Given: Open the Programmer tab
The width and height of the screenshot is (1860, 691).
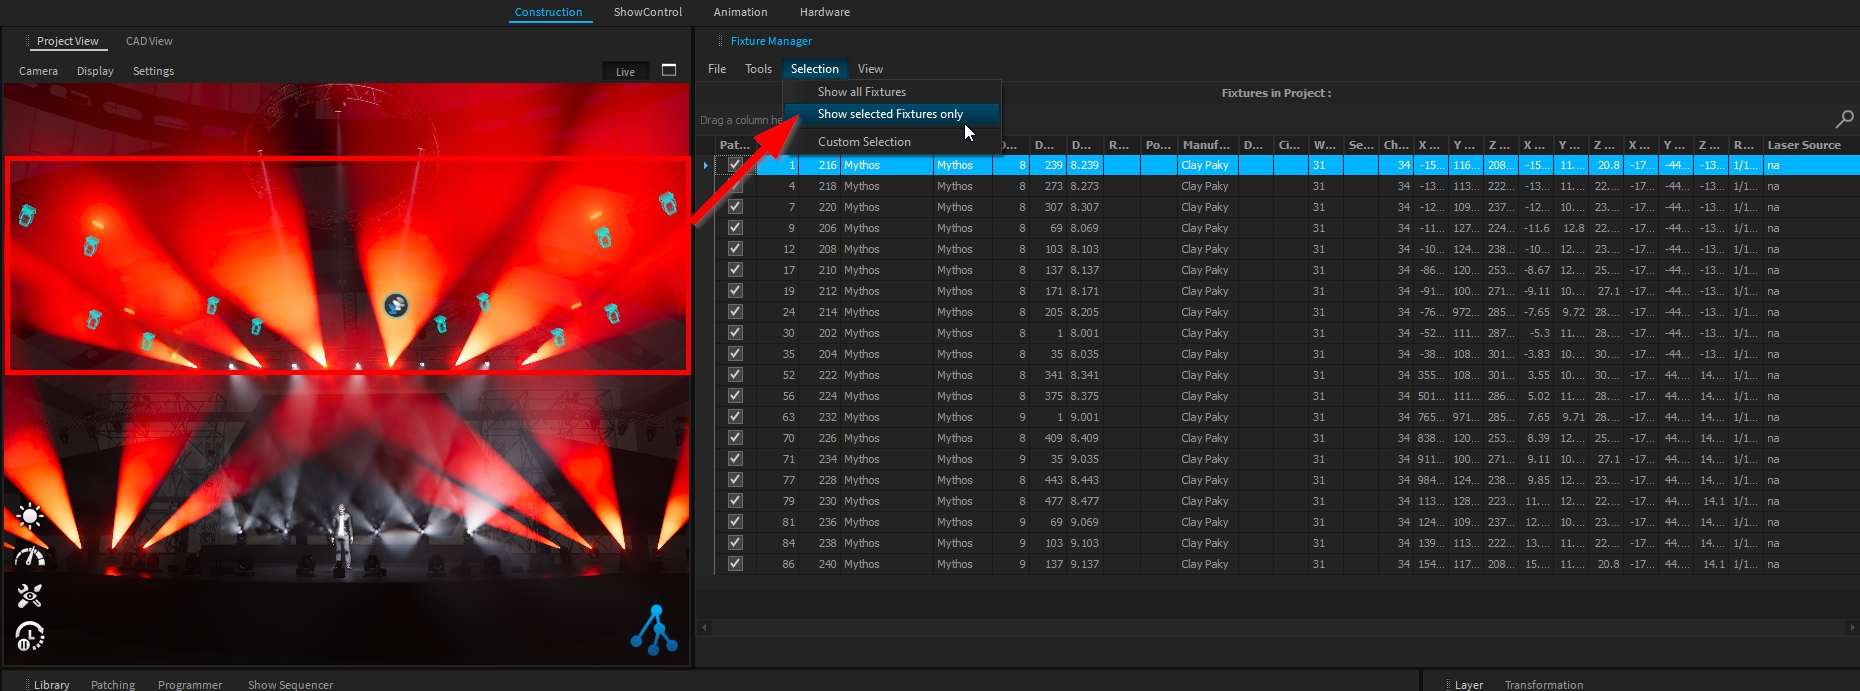Looking at the screenshot, I should point(190,685).
